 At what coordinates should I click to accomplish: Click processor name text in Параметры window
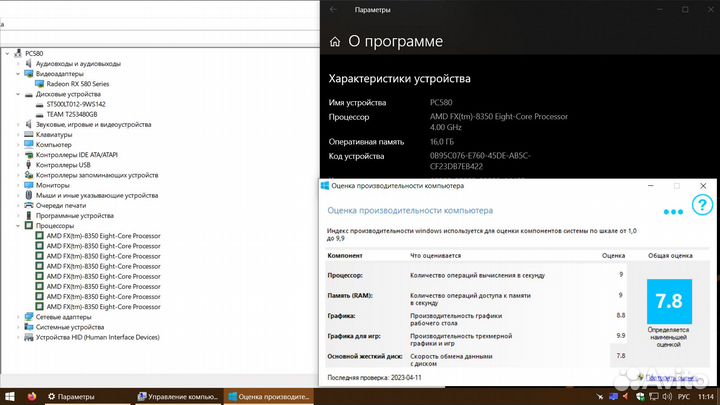pyautogui.click(x=499, y=122)
